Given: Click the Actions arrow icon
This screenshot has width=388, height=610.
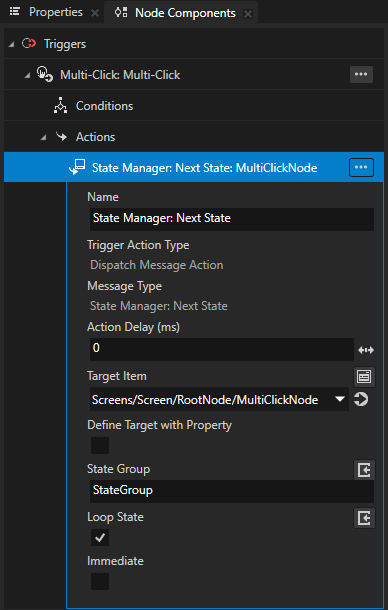Looking at the screenshot, I should [61, 136].
